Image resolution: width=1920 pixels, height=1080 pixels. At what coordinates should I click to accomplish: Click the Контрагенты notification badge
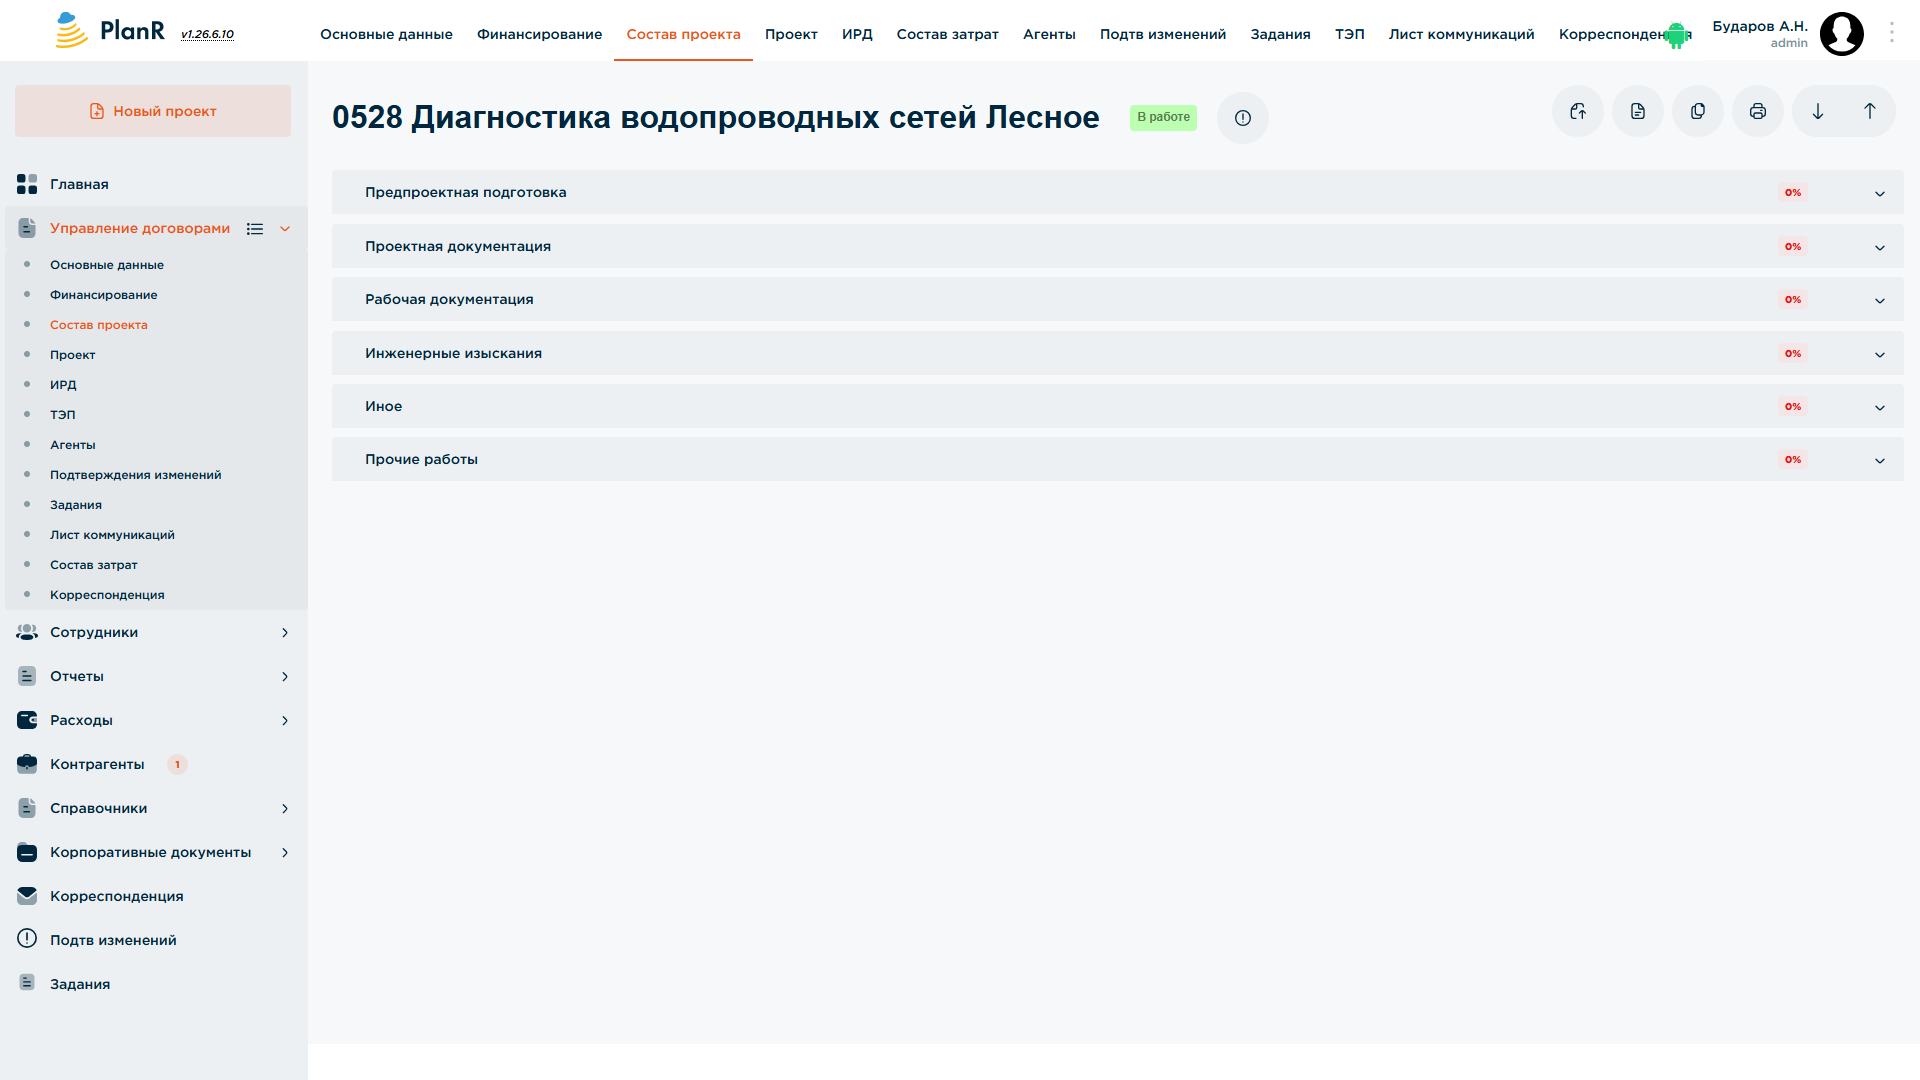tap(177, 764)
